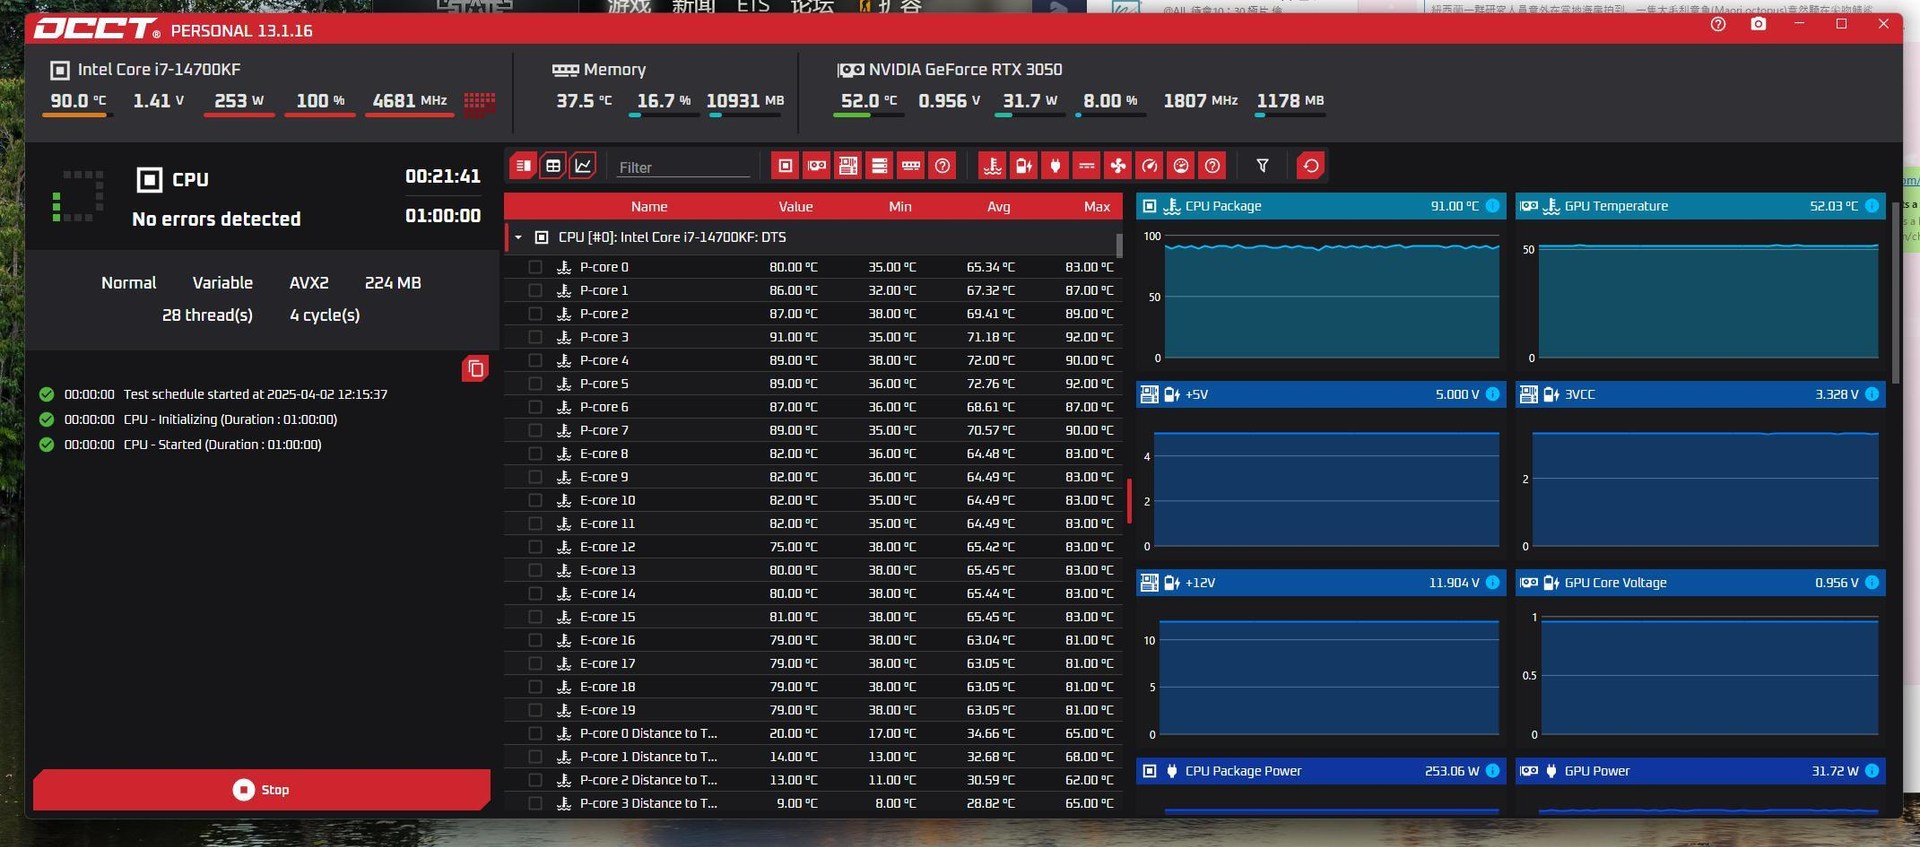
Task: Toggle the fan readings filter
Action: point(1118,166)
